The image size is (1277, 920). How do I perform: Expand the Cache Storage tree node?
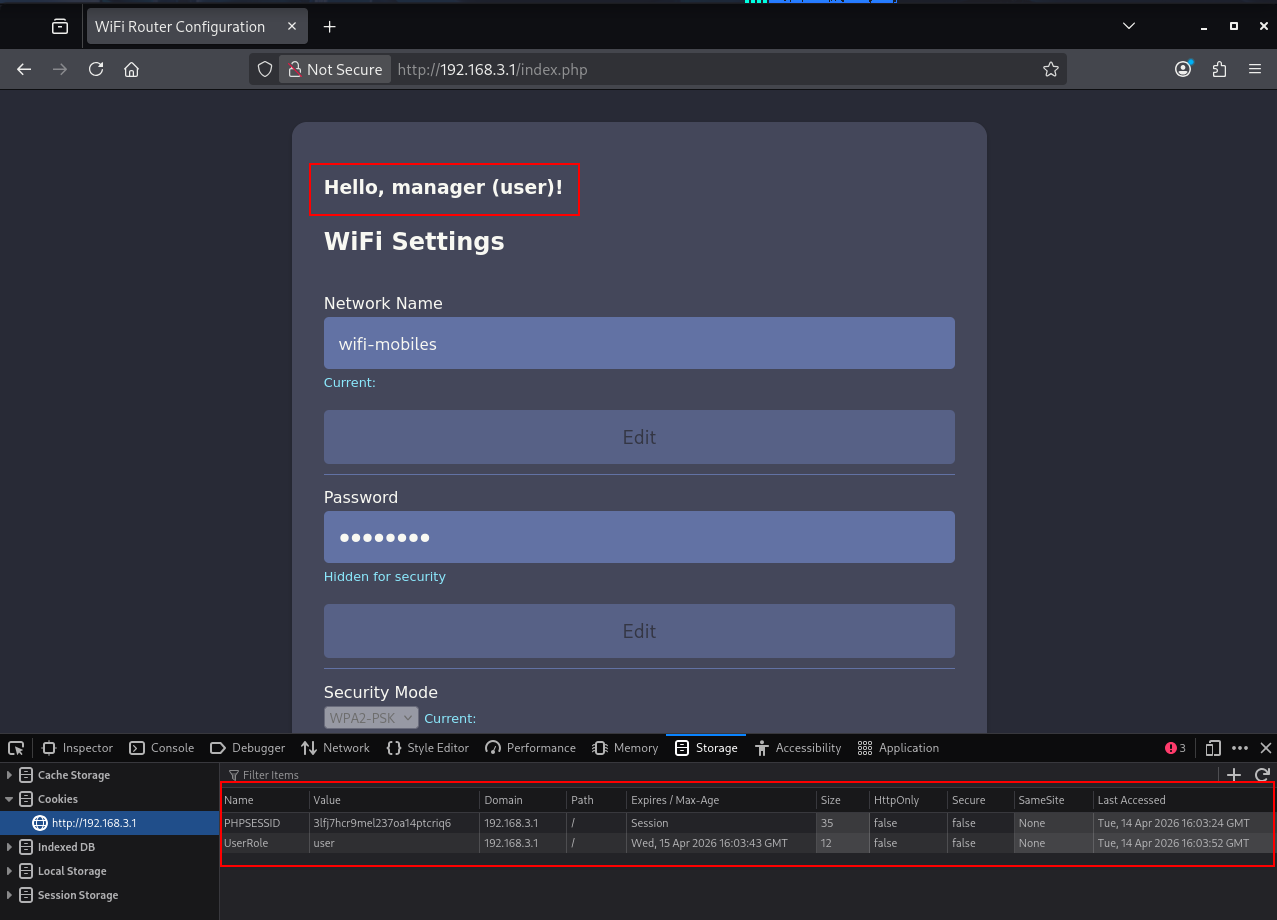10,775
